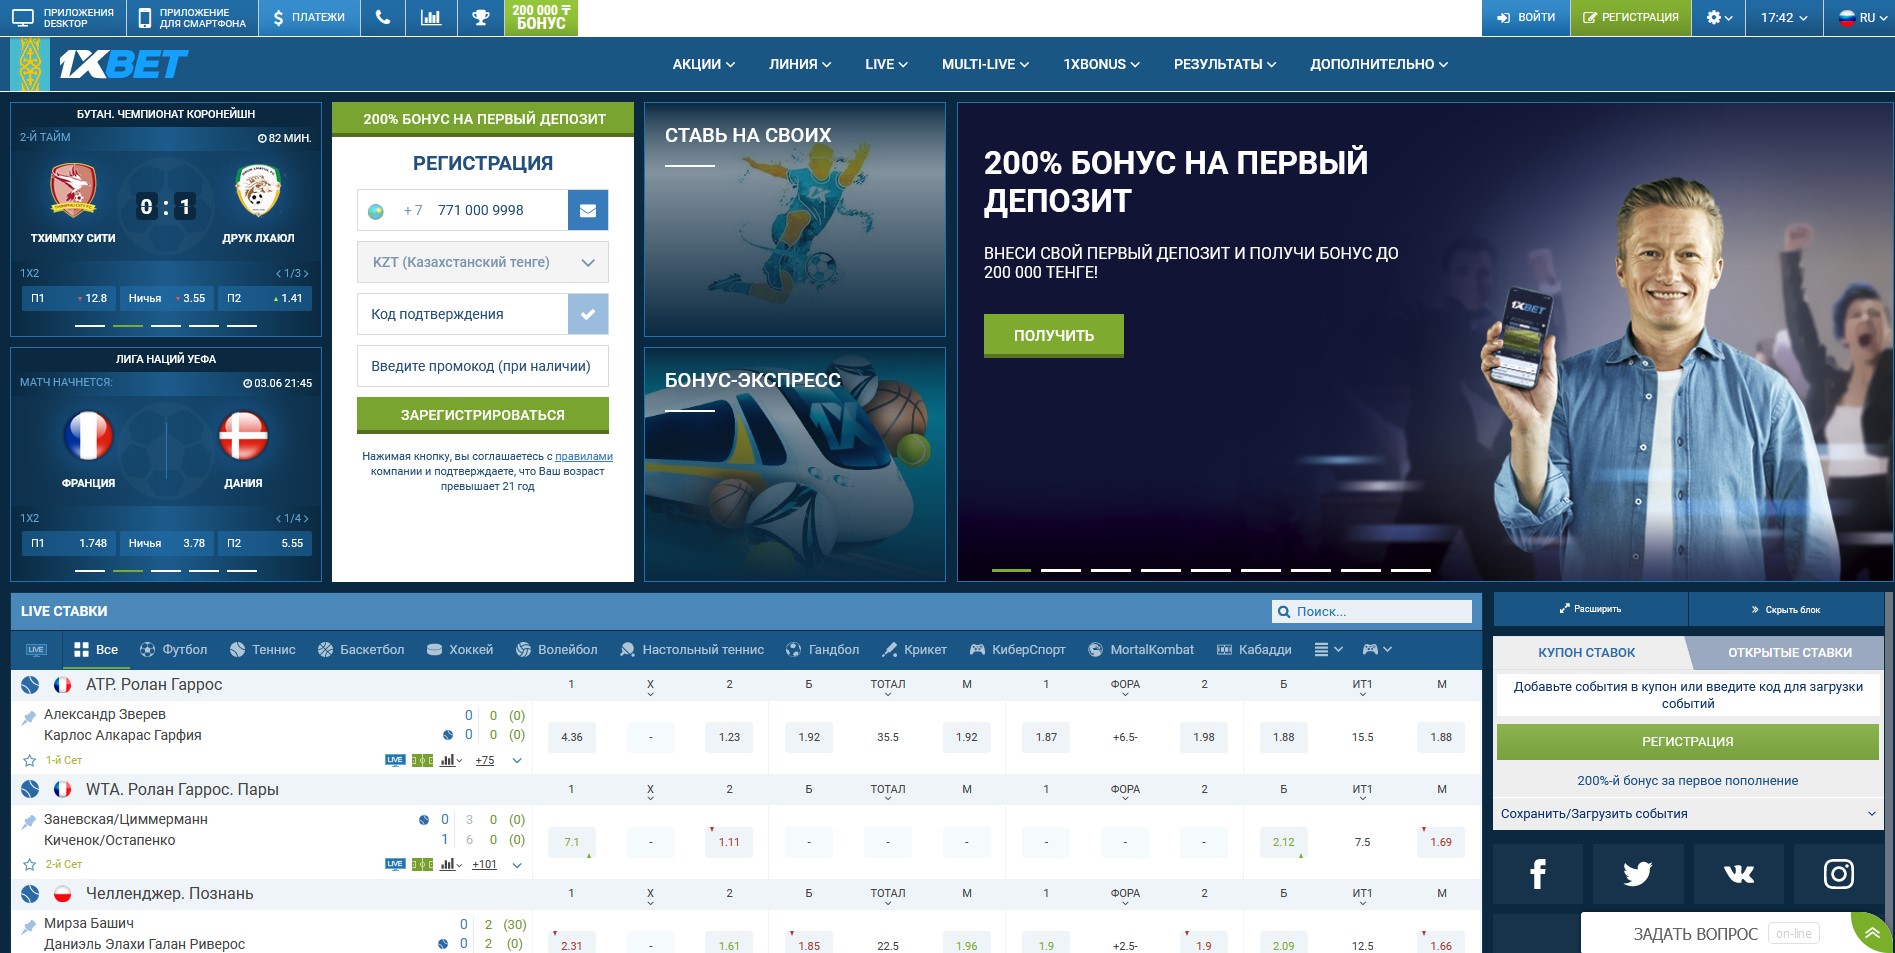The height and width of the screenshot is (953, 1895).
Task: Click the 200 000 бонус badge
Action: 541,17
